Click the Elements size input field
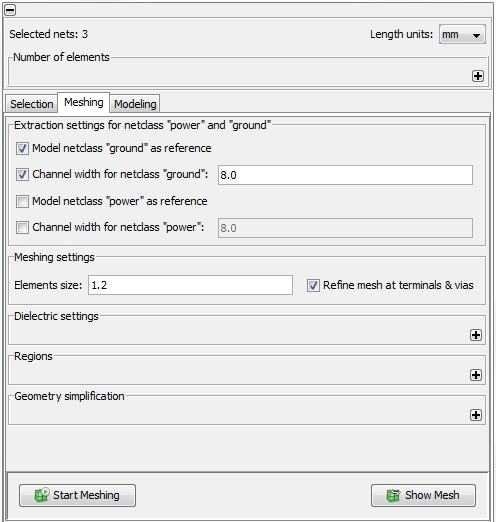 (x=190, y=285)
